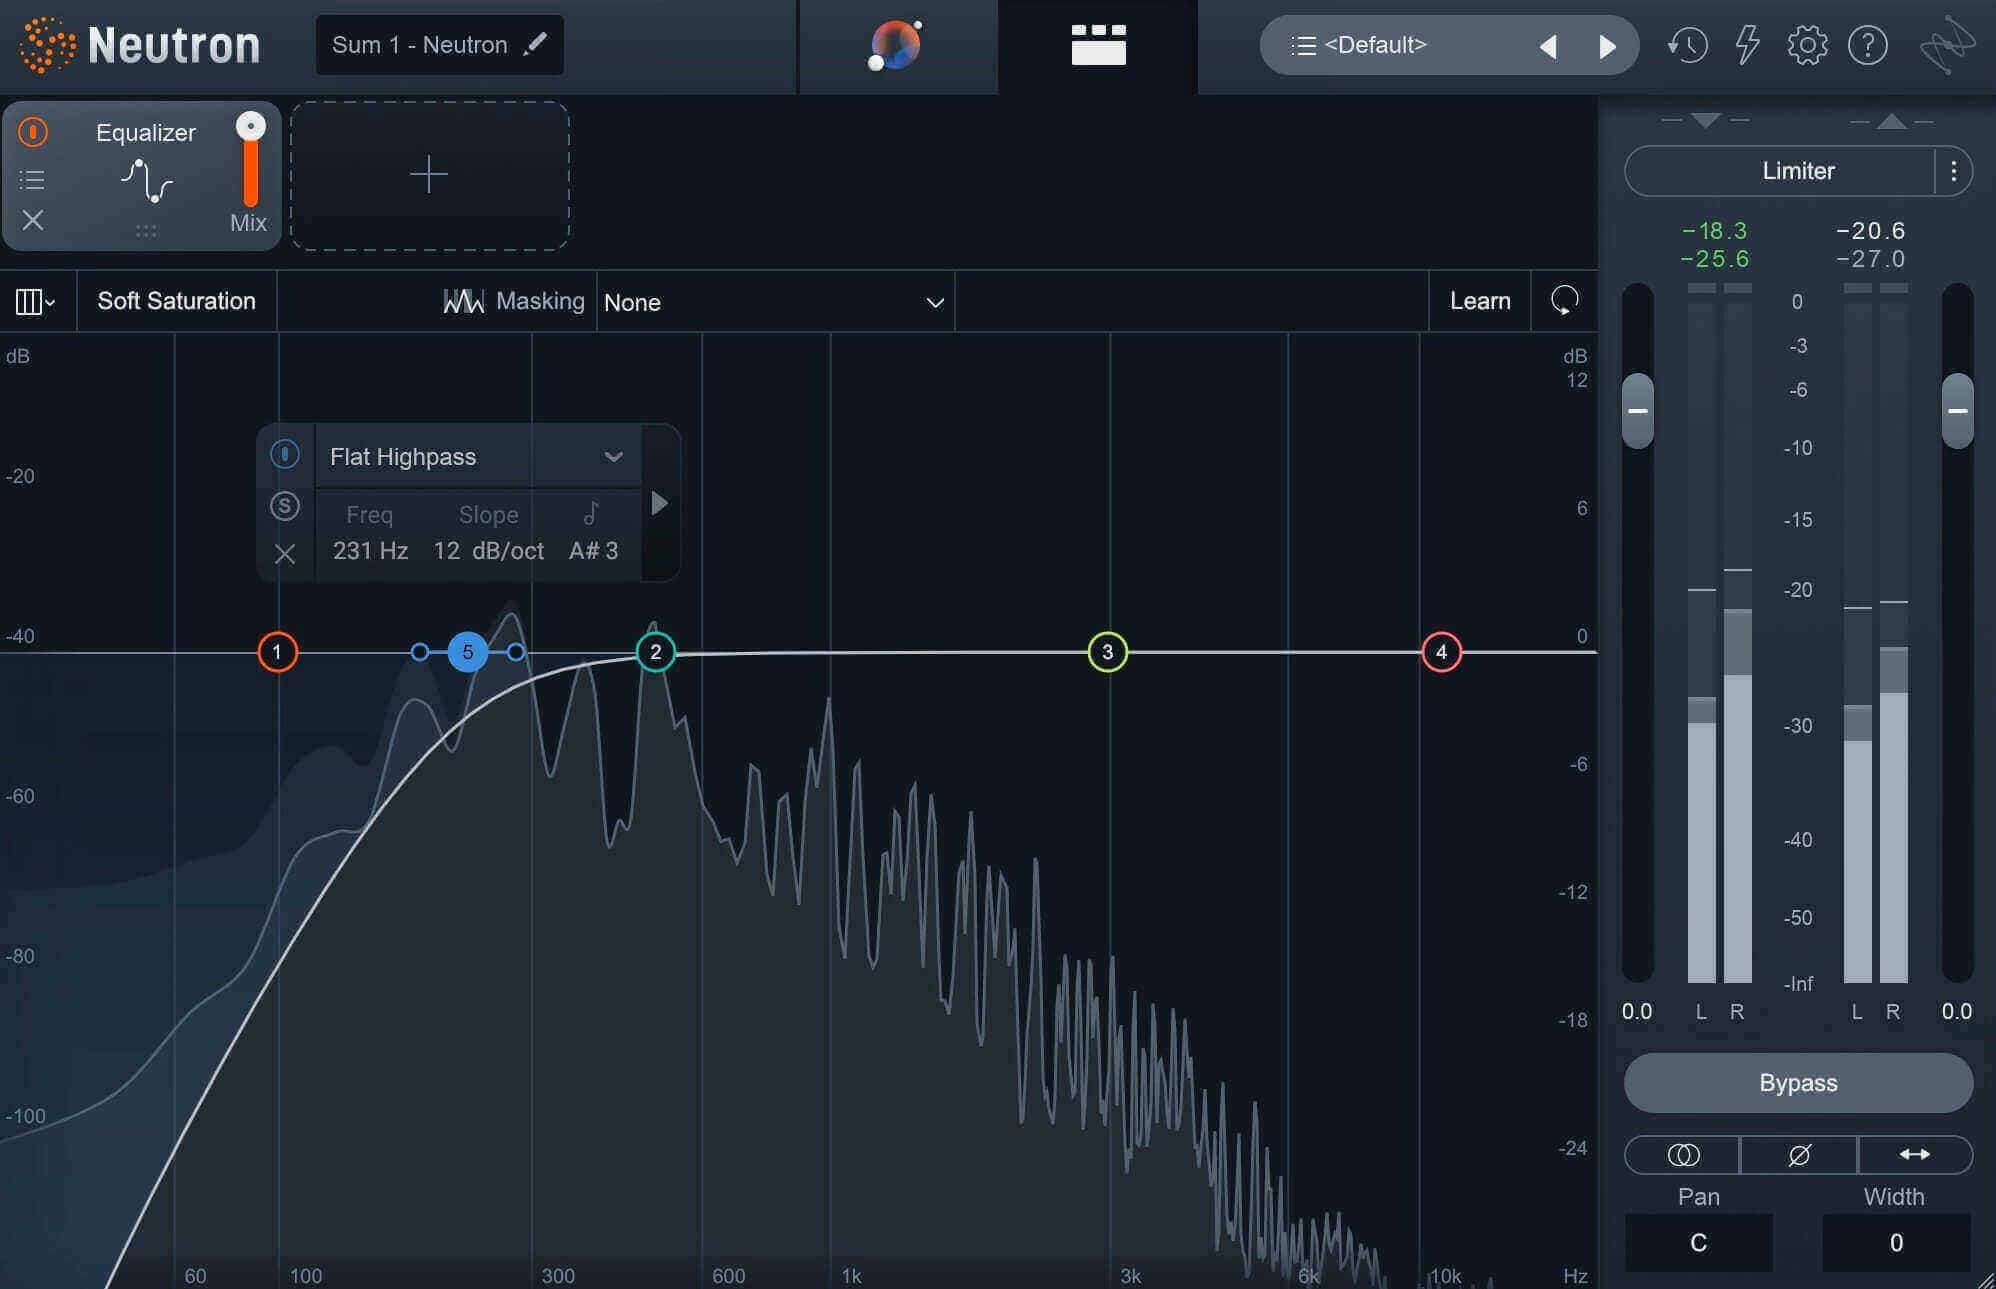1996x1289 pixels.
Task: Open the help question mark
Action: click(x=1867, y=45)
